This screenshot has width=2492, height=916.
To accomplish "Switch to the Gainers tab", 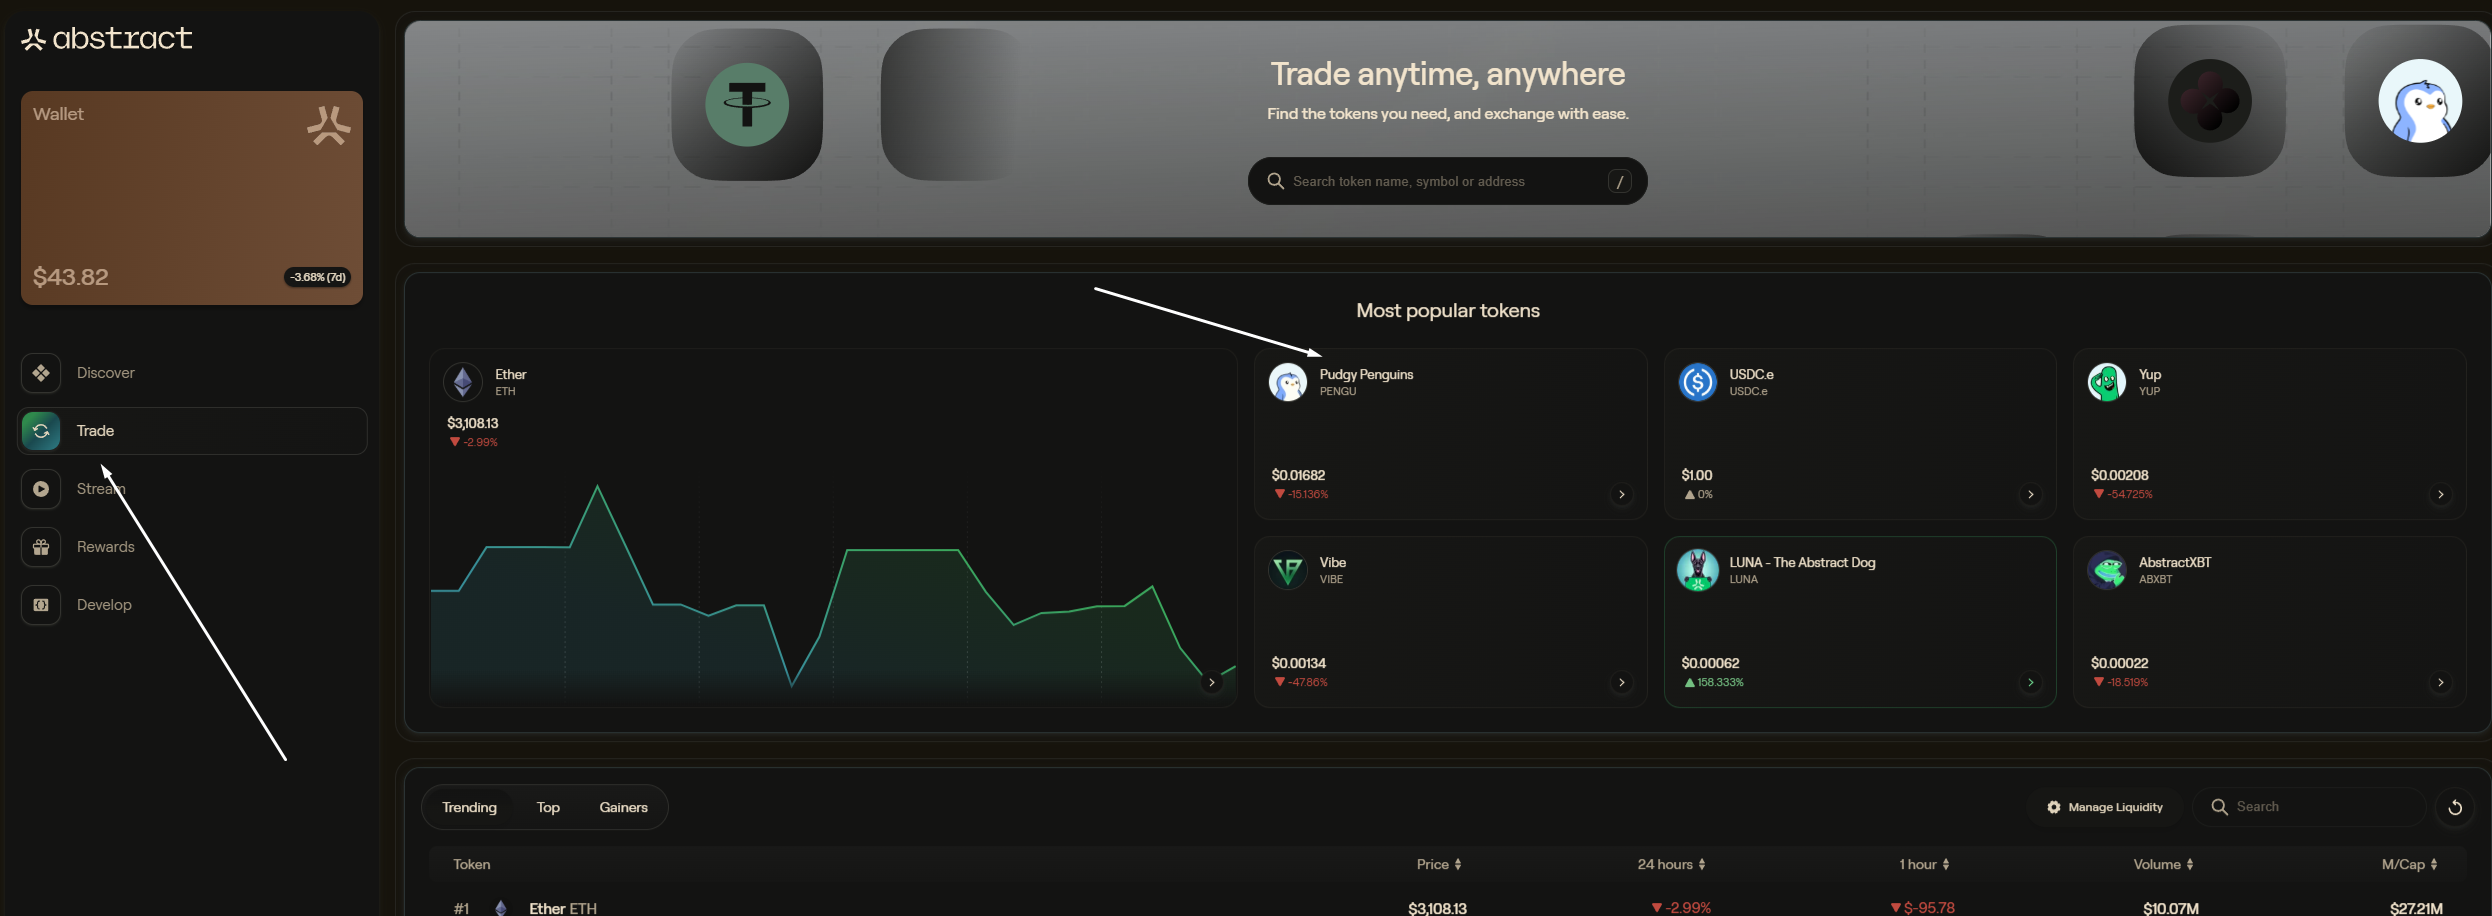I will (x=623, y=807).
